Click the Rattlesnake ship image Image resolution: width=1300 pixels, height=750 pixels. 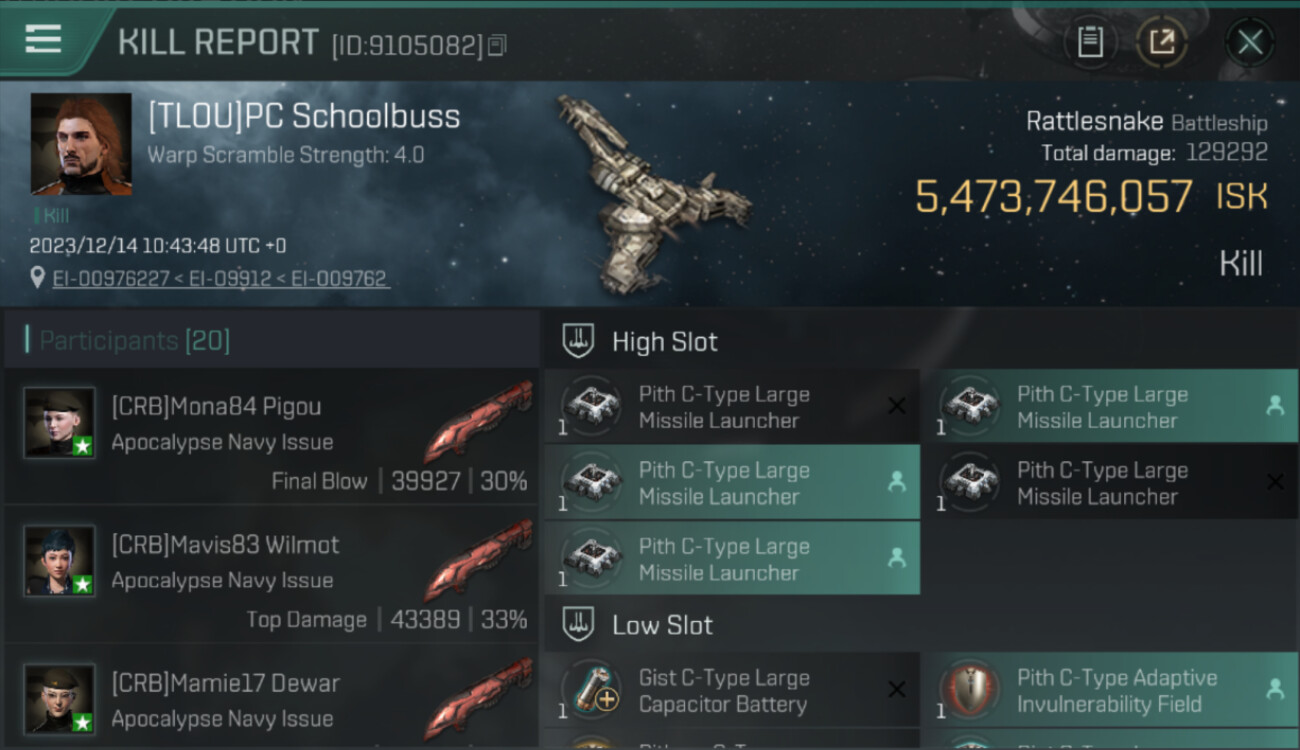(x=650, y=193)
